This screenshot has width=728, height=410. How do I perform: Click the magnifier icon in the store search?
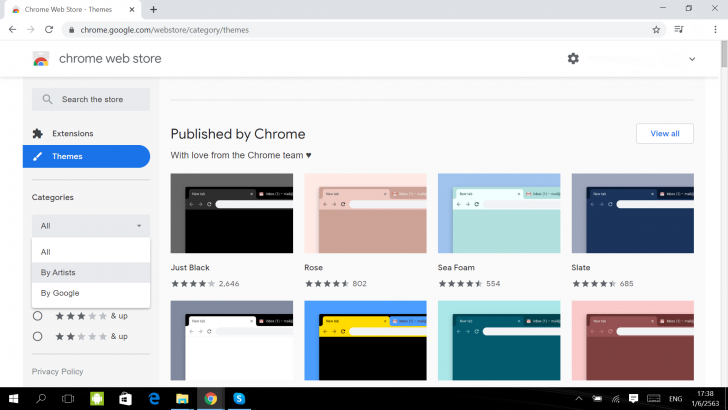47,99
